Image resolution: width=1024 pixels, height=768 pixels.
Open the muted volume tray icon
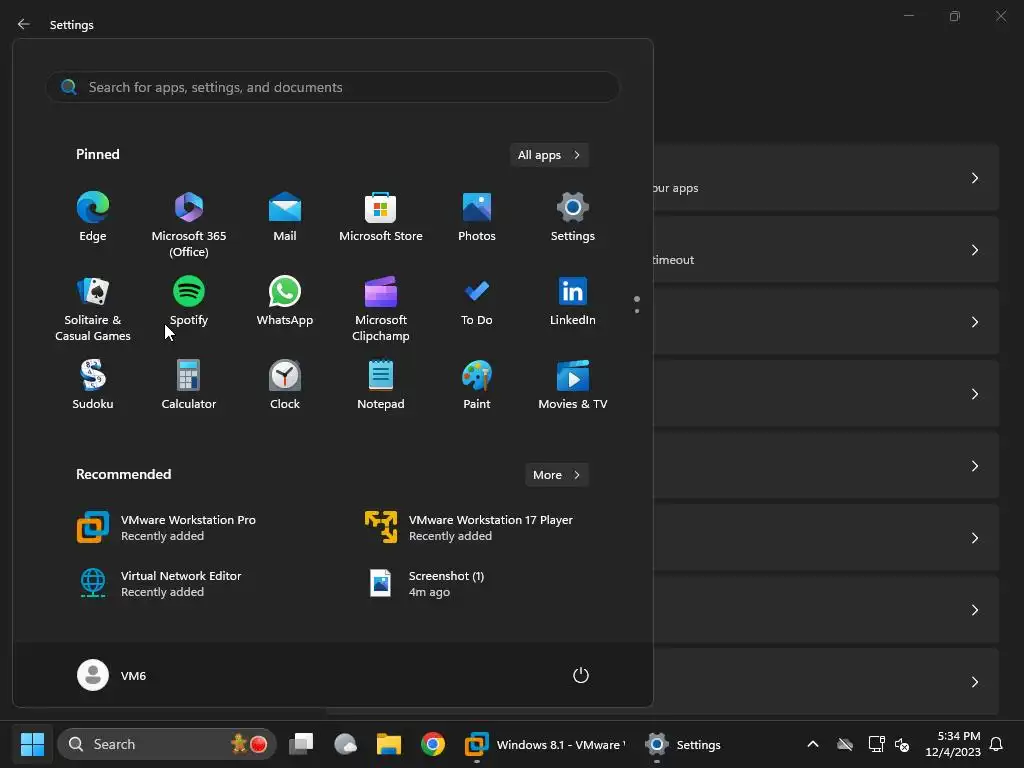(903, 744)
